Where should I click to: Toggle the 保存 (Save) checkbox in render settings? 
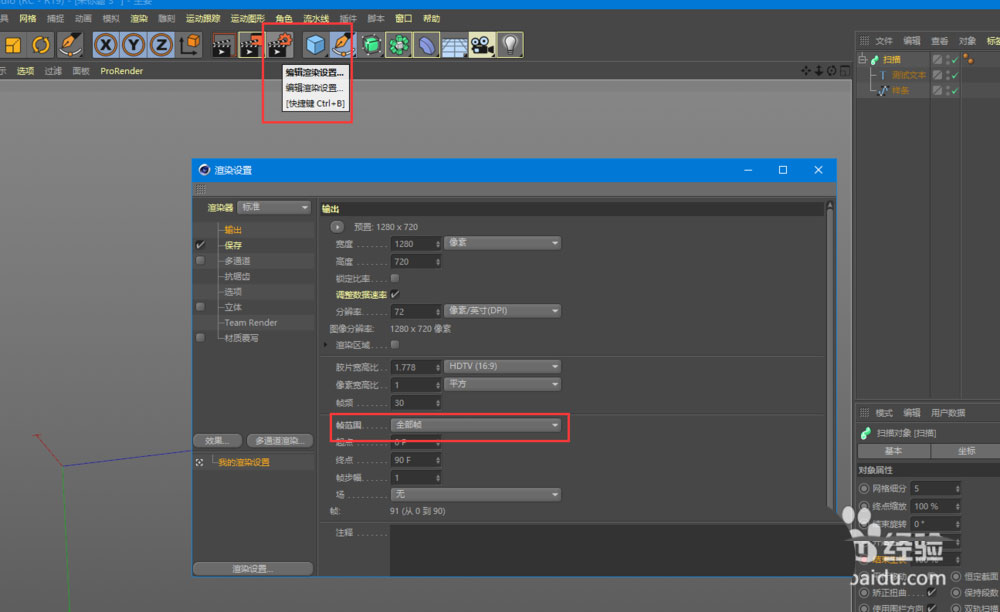pyautogui.click(x=200, y=245)
